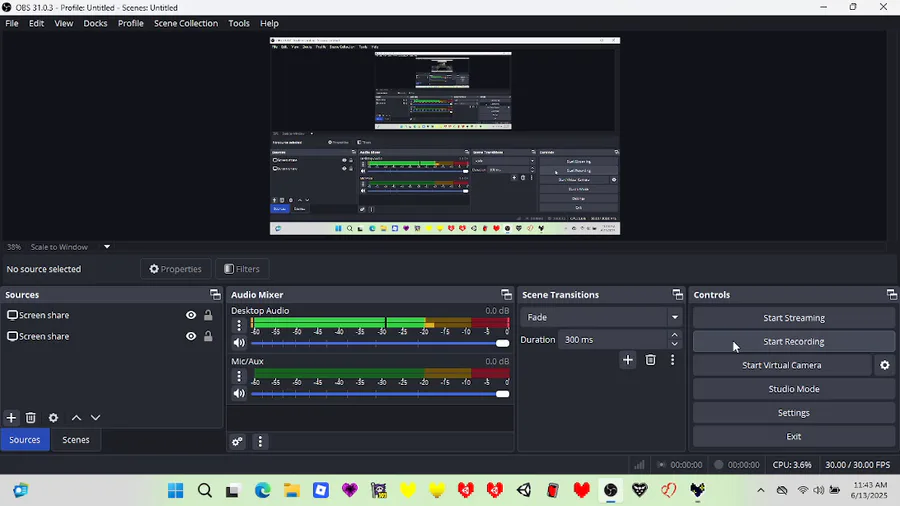Image resolution: width=900 pixels, height=506 pixels.
Task: Pop out the Sources dock
Action: coord(215,294)
